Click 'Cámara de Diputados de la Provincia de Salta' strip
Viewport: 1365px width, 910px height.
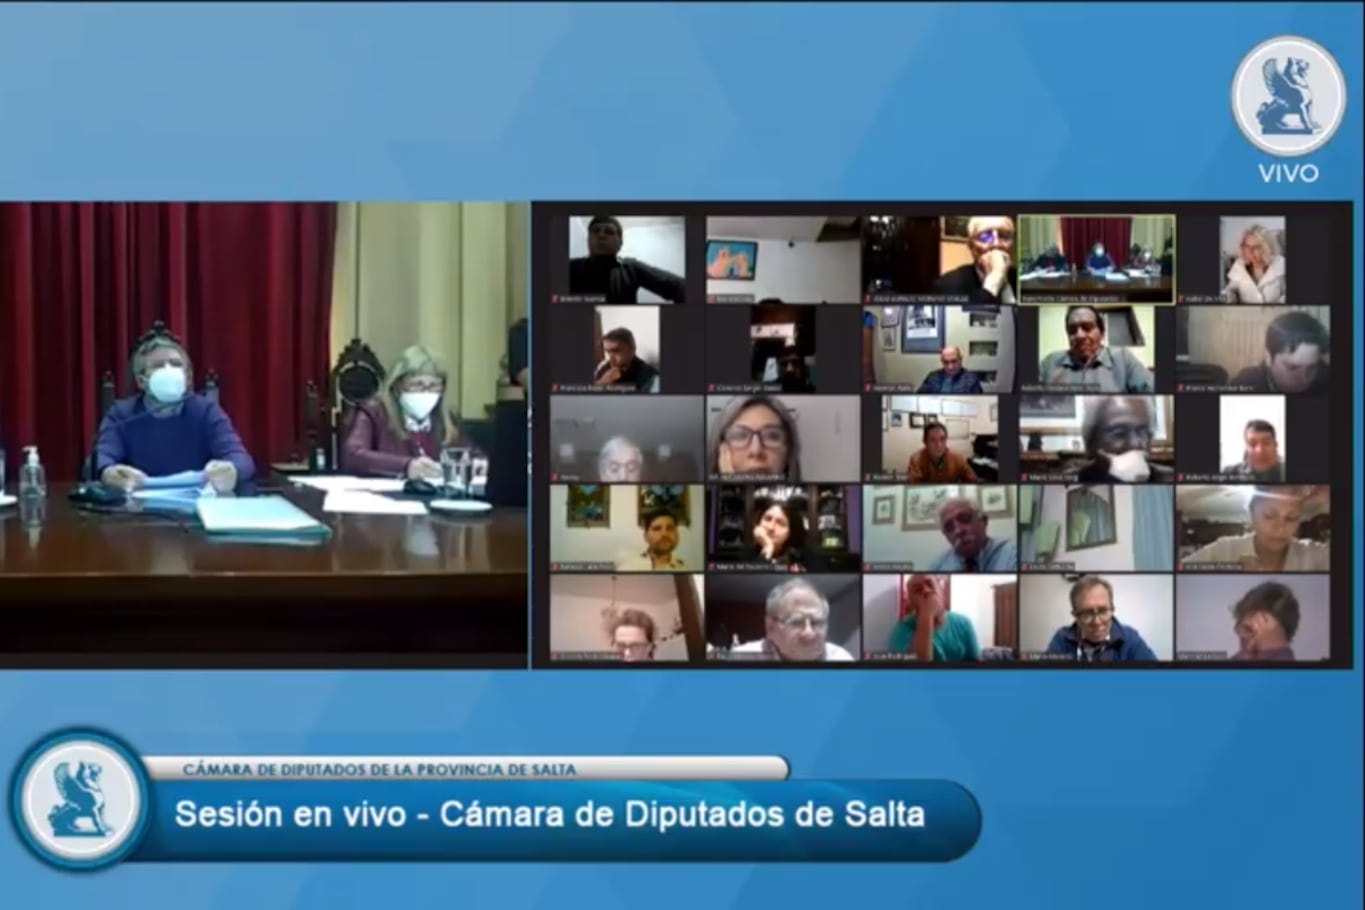380,769
